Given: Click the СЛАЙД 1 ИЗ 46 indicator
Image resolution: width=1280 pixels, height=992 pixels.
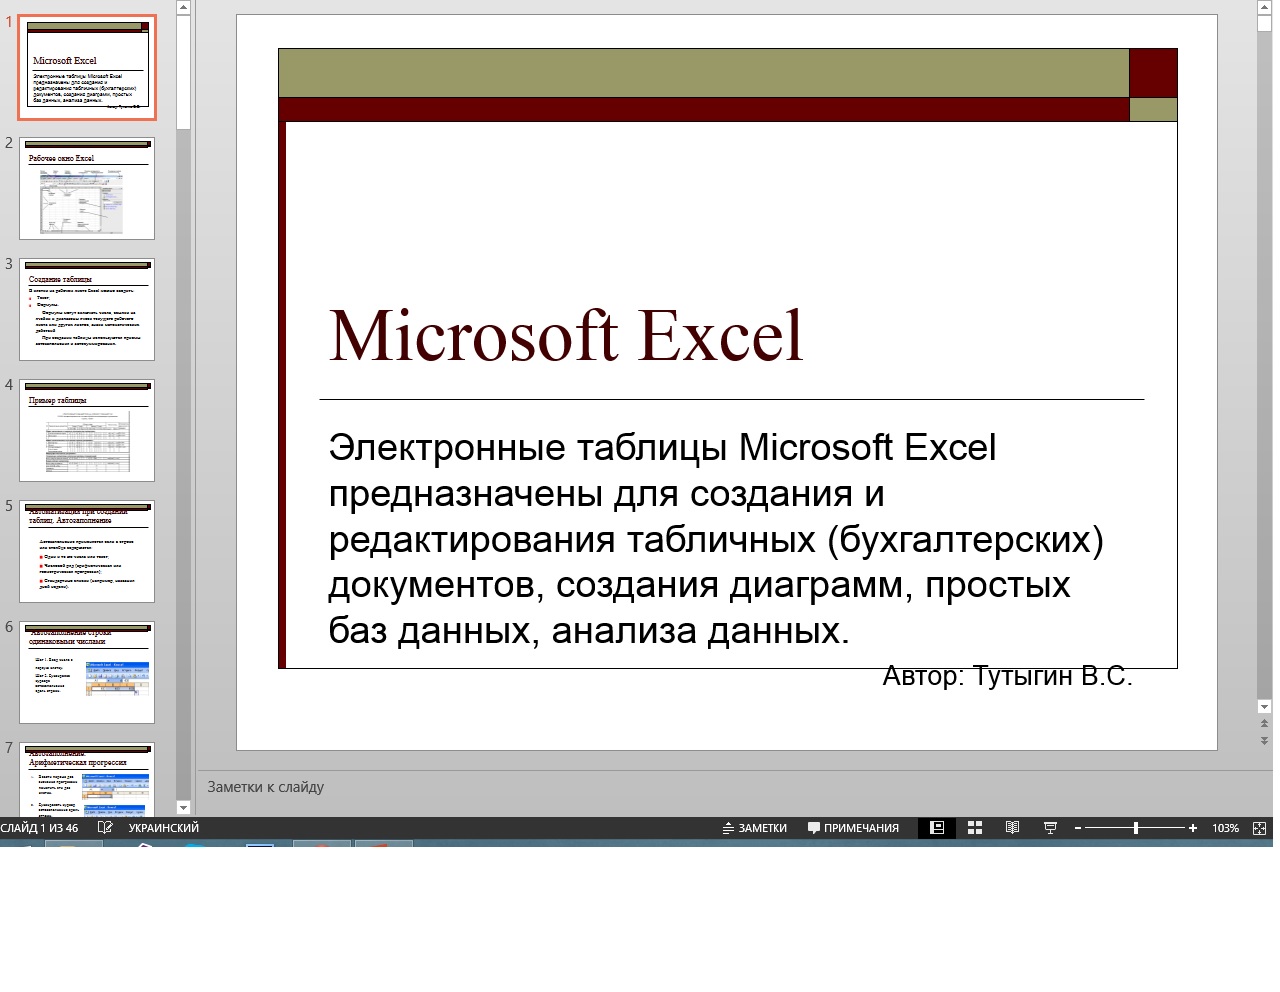Looking at the screenshot, I should pyautogui.click(x=39, y=828).
